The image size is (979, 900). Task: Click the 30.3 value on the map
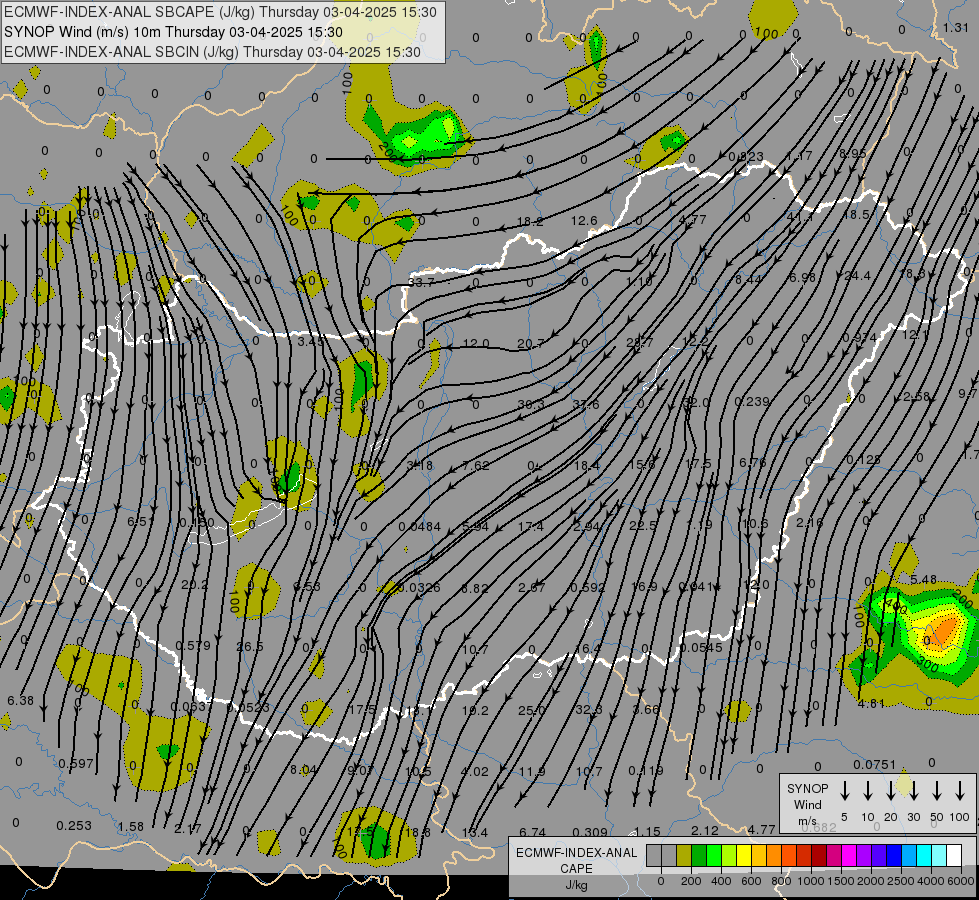(x=531, y=405)
